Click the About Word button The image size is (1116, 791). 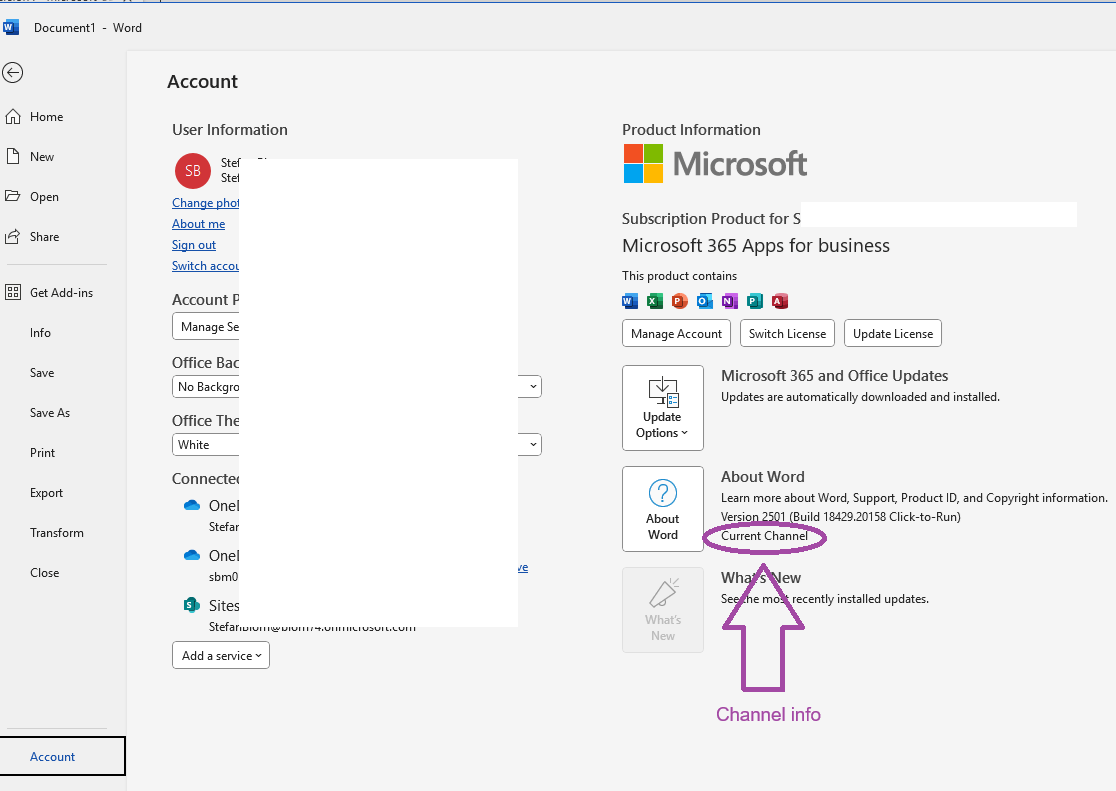663,509
